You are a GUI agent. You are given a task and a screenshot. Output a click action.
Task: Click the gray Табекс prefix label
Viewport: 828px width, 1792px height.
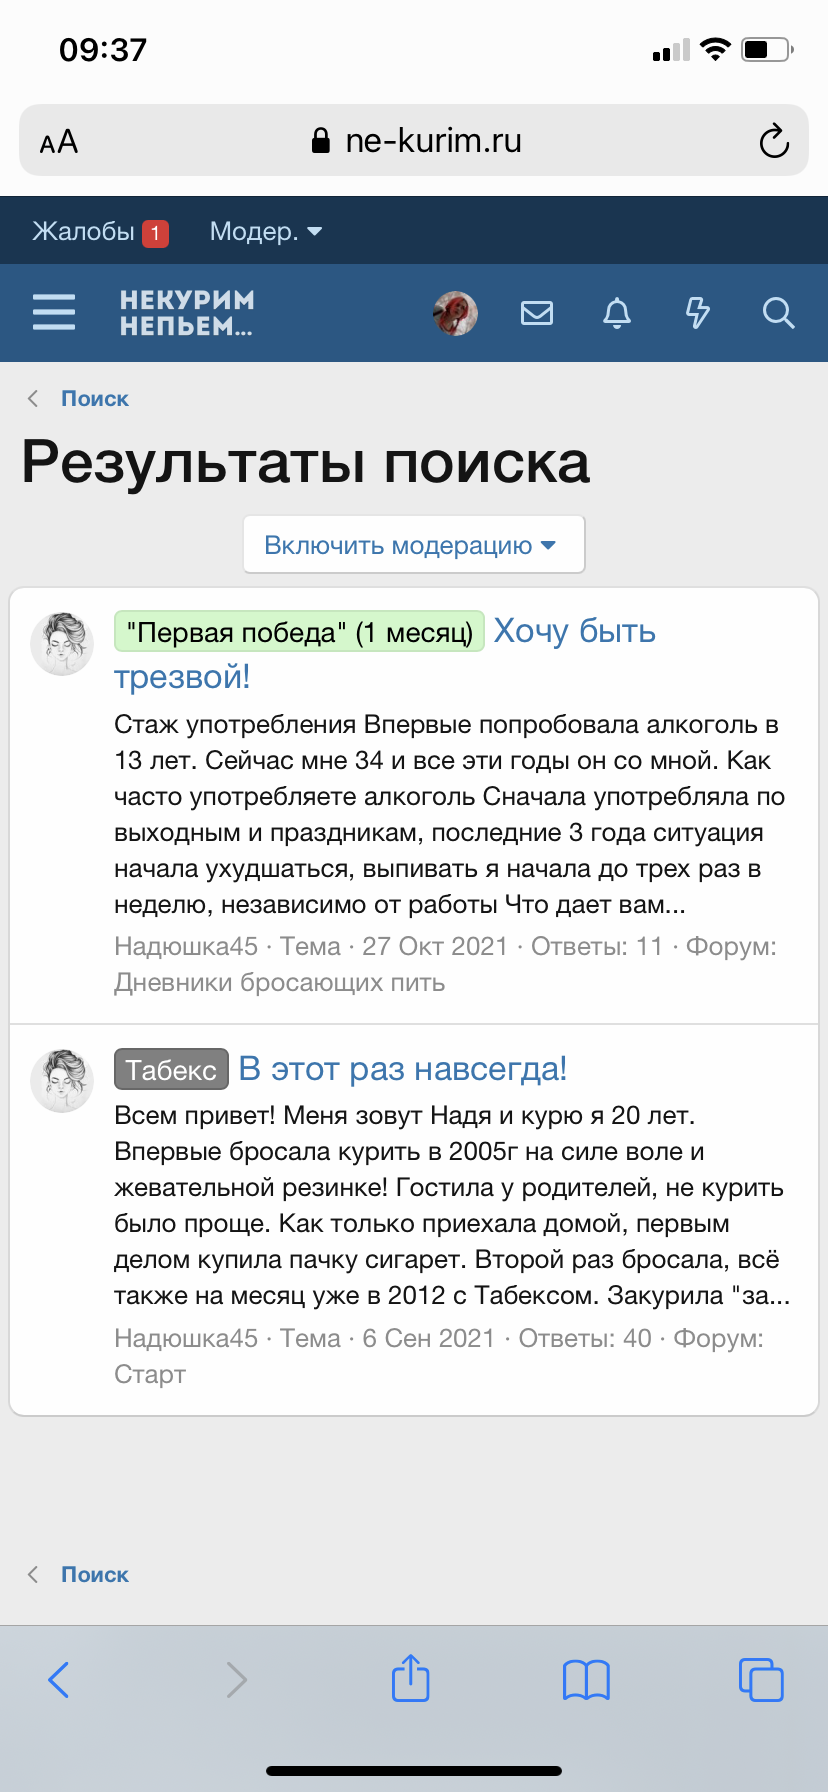[171, 1070]
